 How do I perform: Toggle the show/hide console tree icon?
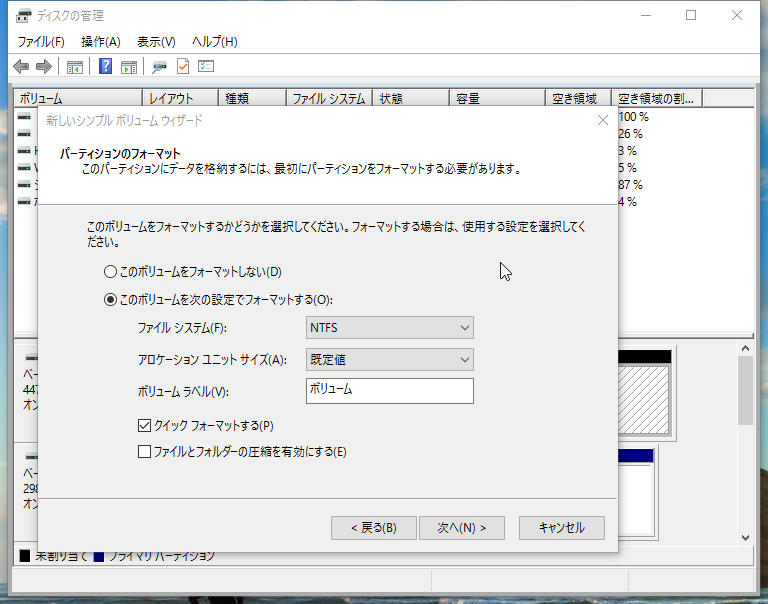tap(74, 67)
